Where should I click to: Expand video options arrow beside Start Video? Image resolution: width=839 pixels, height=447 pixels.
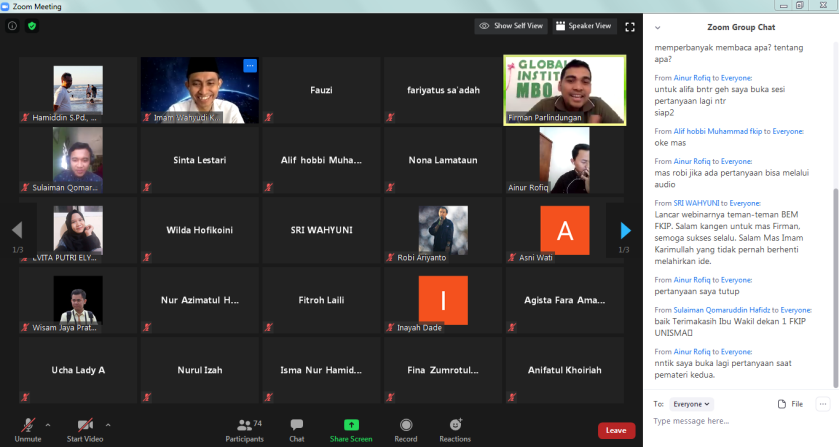pyautogui.click(x=108, y=424)
